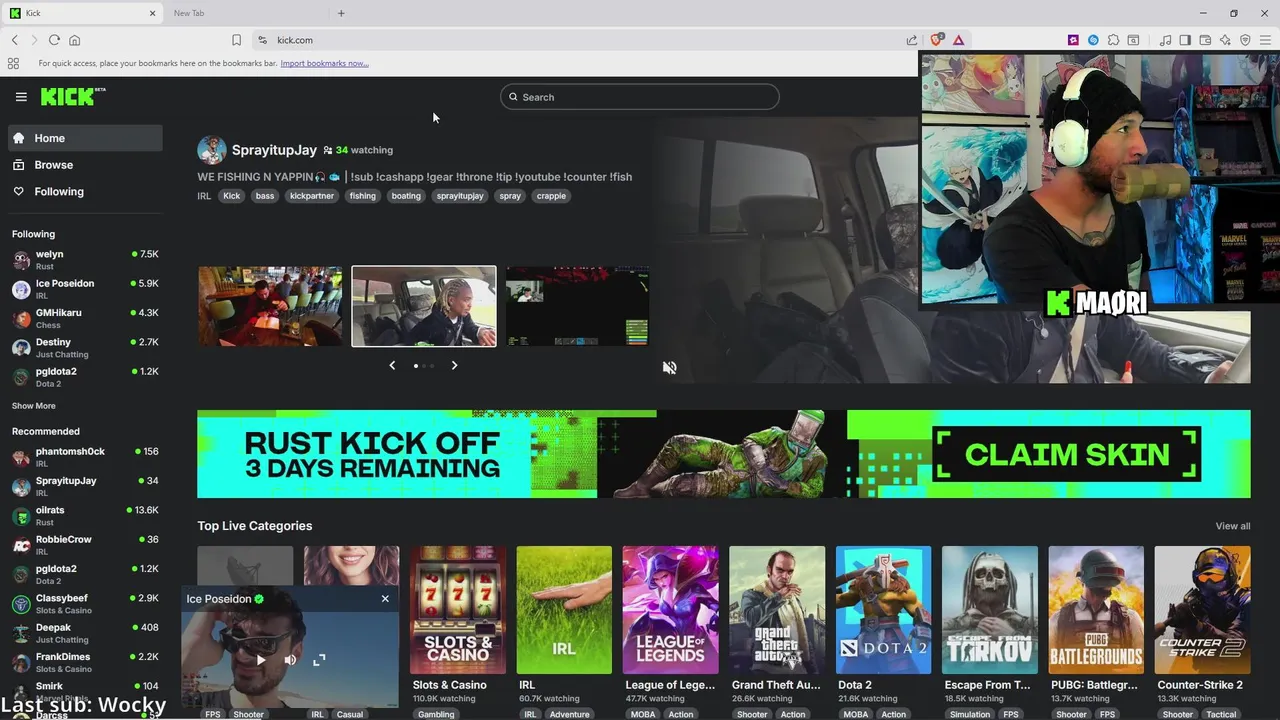
Task: Open SprayitupJay channel name
Action: pyautogui.click(x=274, y=150)
